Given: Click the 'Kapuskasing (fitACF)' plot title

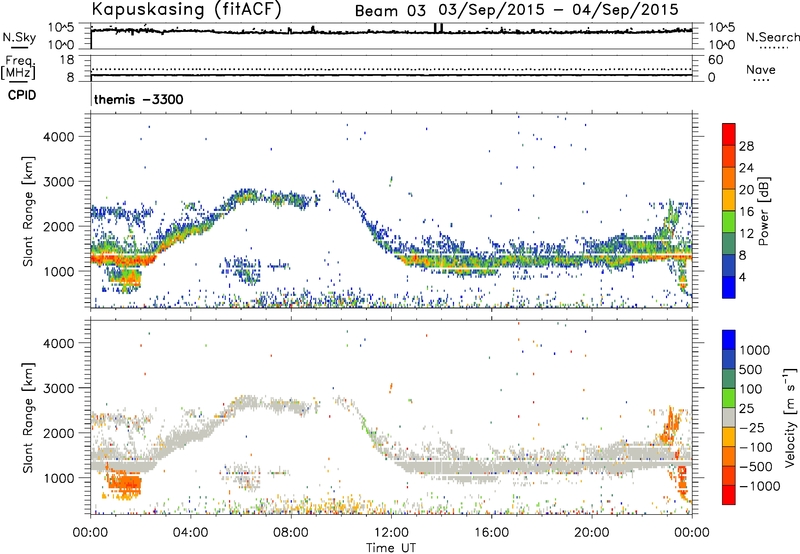Looking at the screenshot, I should click(186, 9).
